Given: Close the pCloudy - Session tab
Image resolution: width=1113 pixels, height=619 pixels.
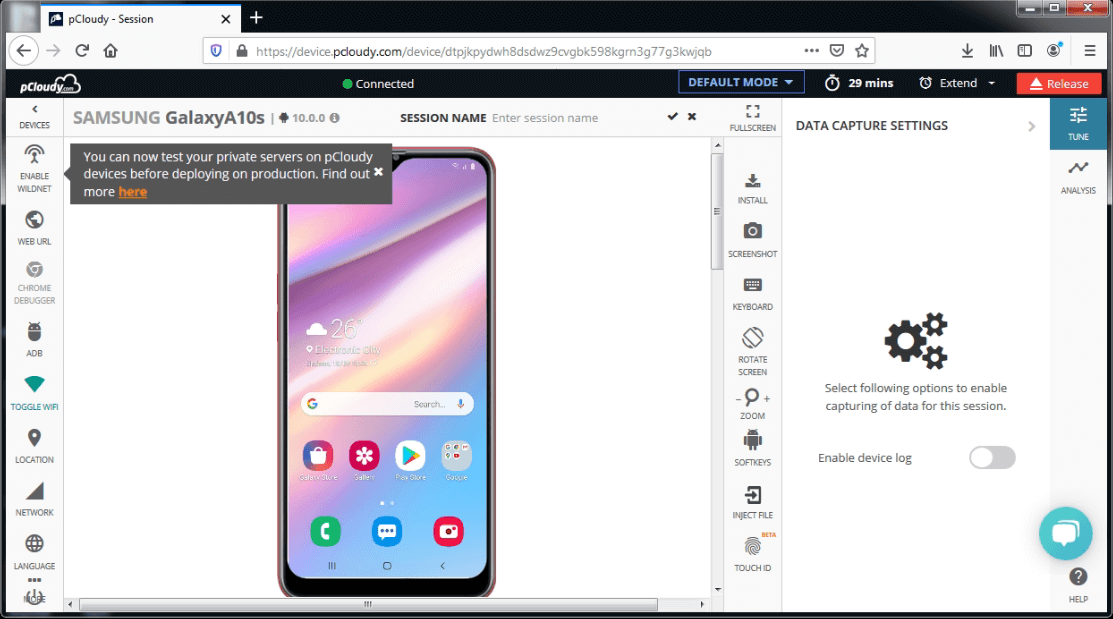Looking at the screenshot, I should coord(226,19).
